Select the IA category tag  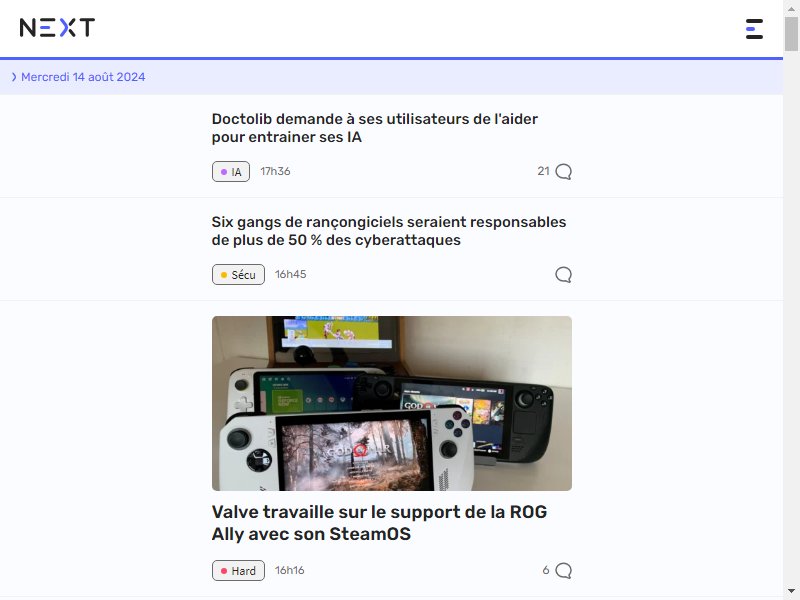[x=231, y=172]
